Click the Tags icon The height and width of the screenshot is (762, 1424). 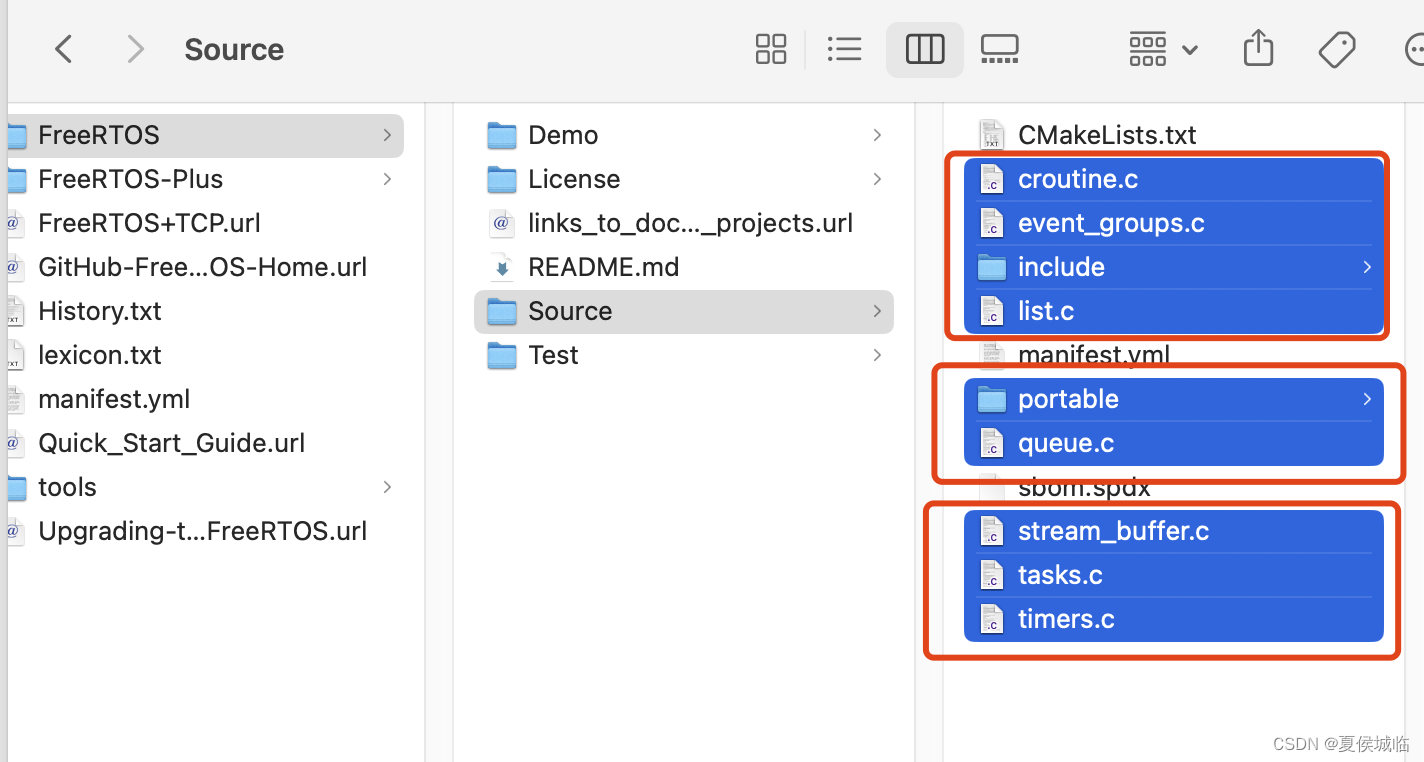click(x=1337, y=49)
